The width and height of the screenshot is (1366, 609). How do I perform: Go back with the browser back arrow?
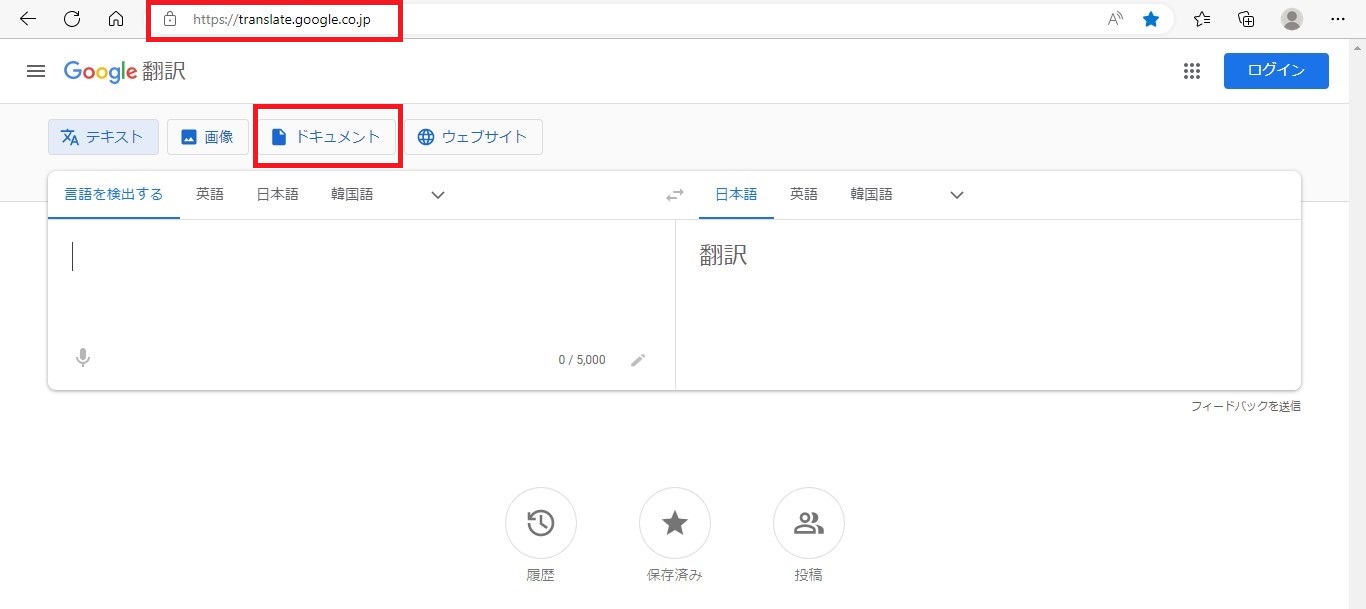pos(28,19)
